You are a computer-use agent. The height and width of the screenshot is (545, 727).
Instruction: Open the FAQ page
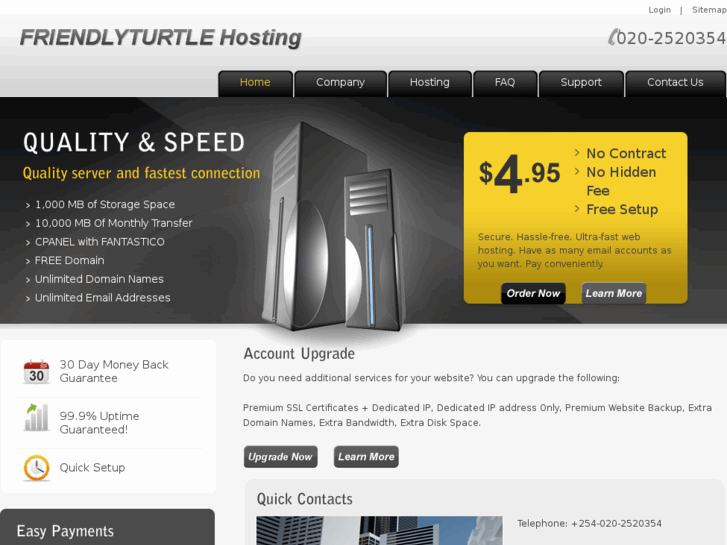[x=505, y=83]
